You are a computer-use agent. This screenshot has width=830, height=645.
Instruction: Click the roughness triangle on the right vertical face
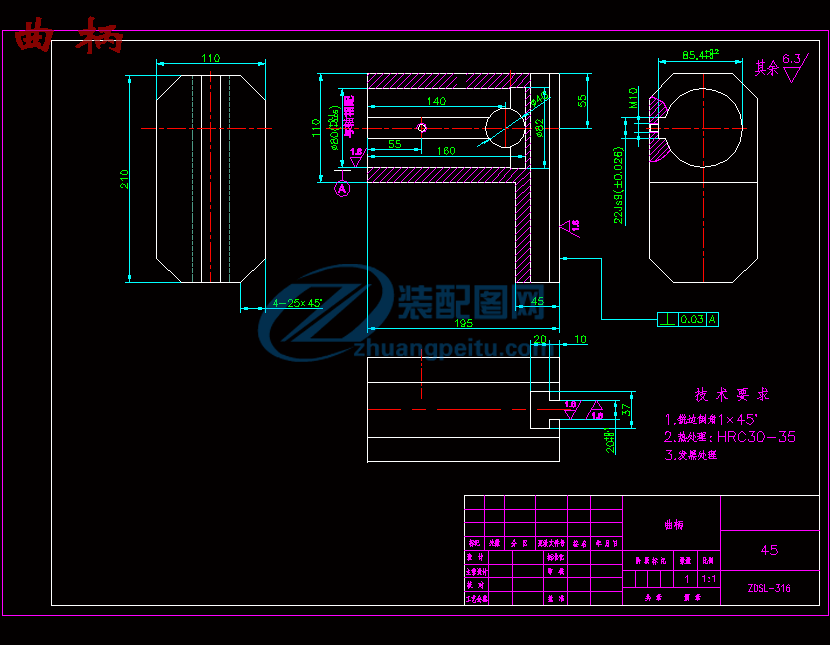click(x=570, y=227)
